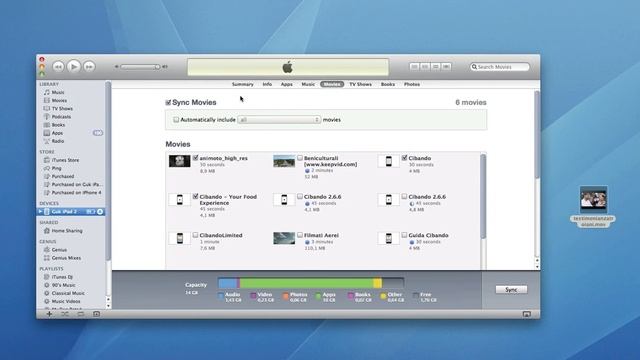Toggle shuffle at the window bottom
This screenshot has height=360, width=640.
(x=65, y=314)
